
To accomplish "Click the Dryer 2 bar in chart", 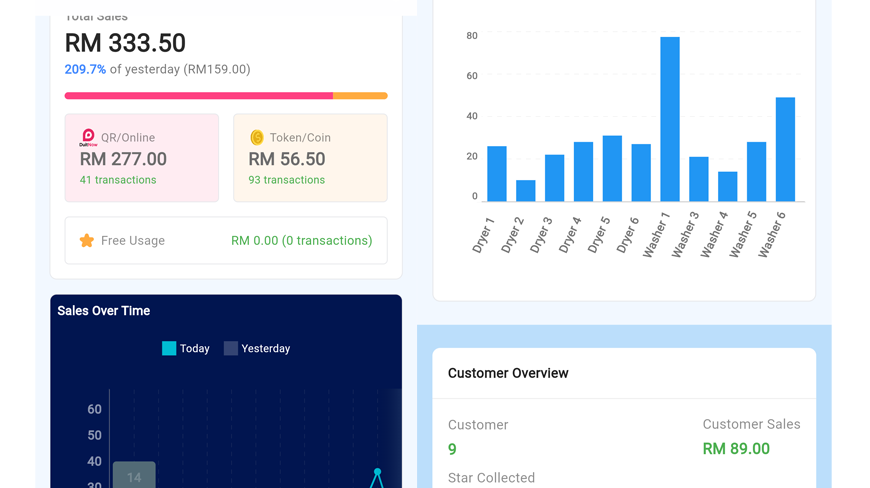I will tap(525, 191).
